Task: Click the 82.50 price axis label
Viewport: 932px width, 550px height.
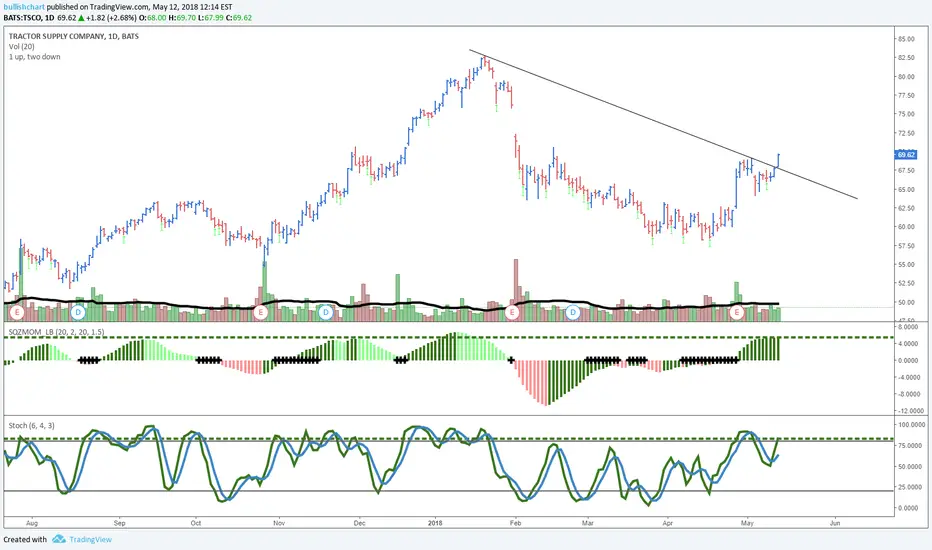Action: tap(906, 58)
